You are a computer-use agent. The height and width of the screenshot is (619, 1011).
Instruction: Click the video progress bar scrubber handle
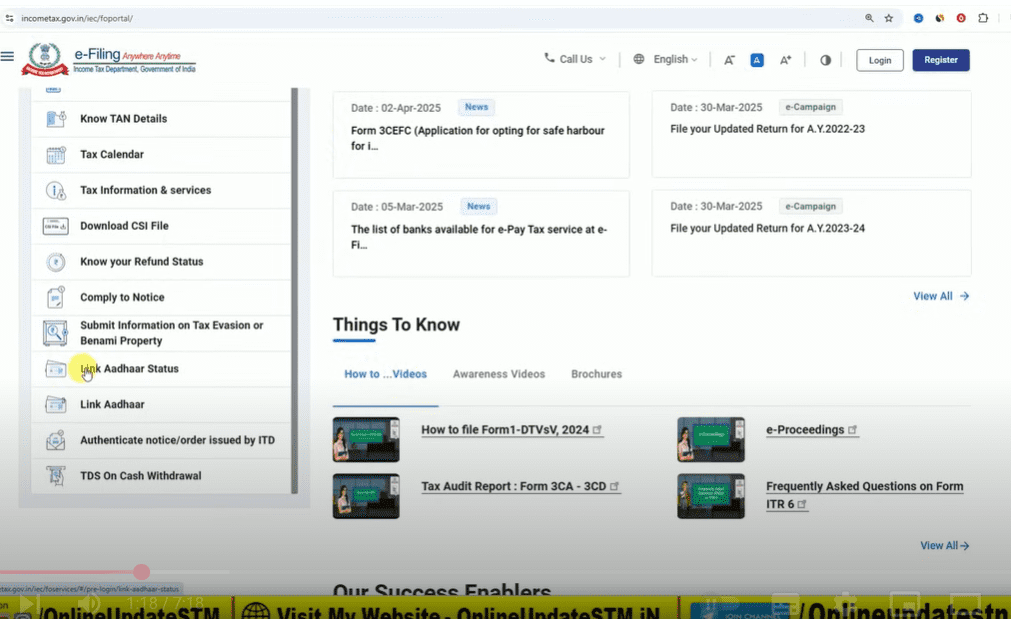142,572
